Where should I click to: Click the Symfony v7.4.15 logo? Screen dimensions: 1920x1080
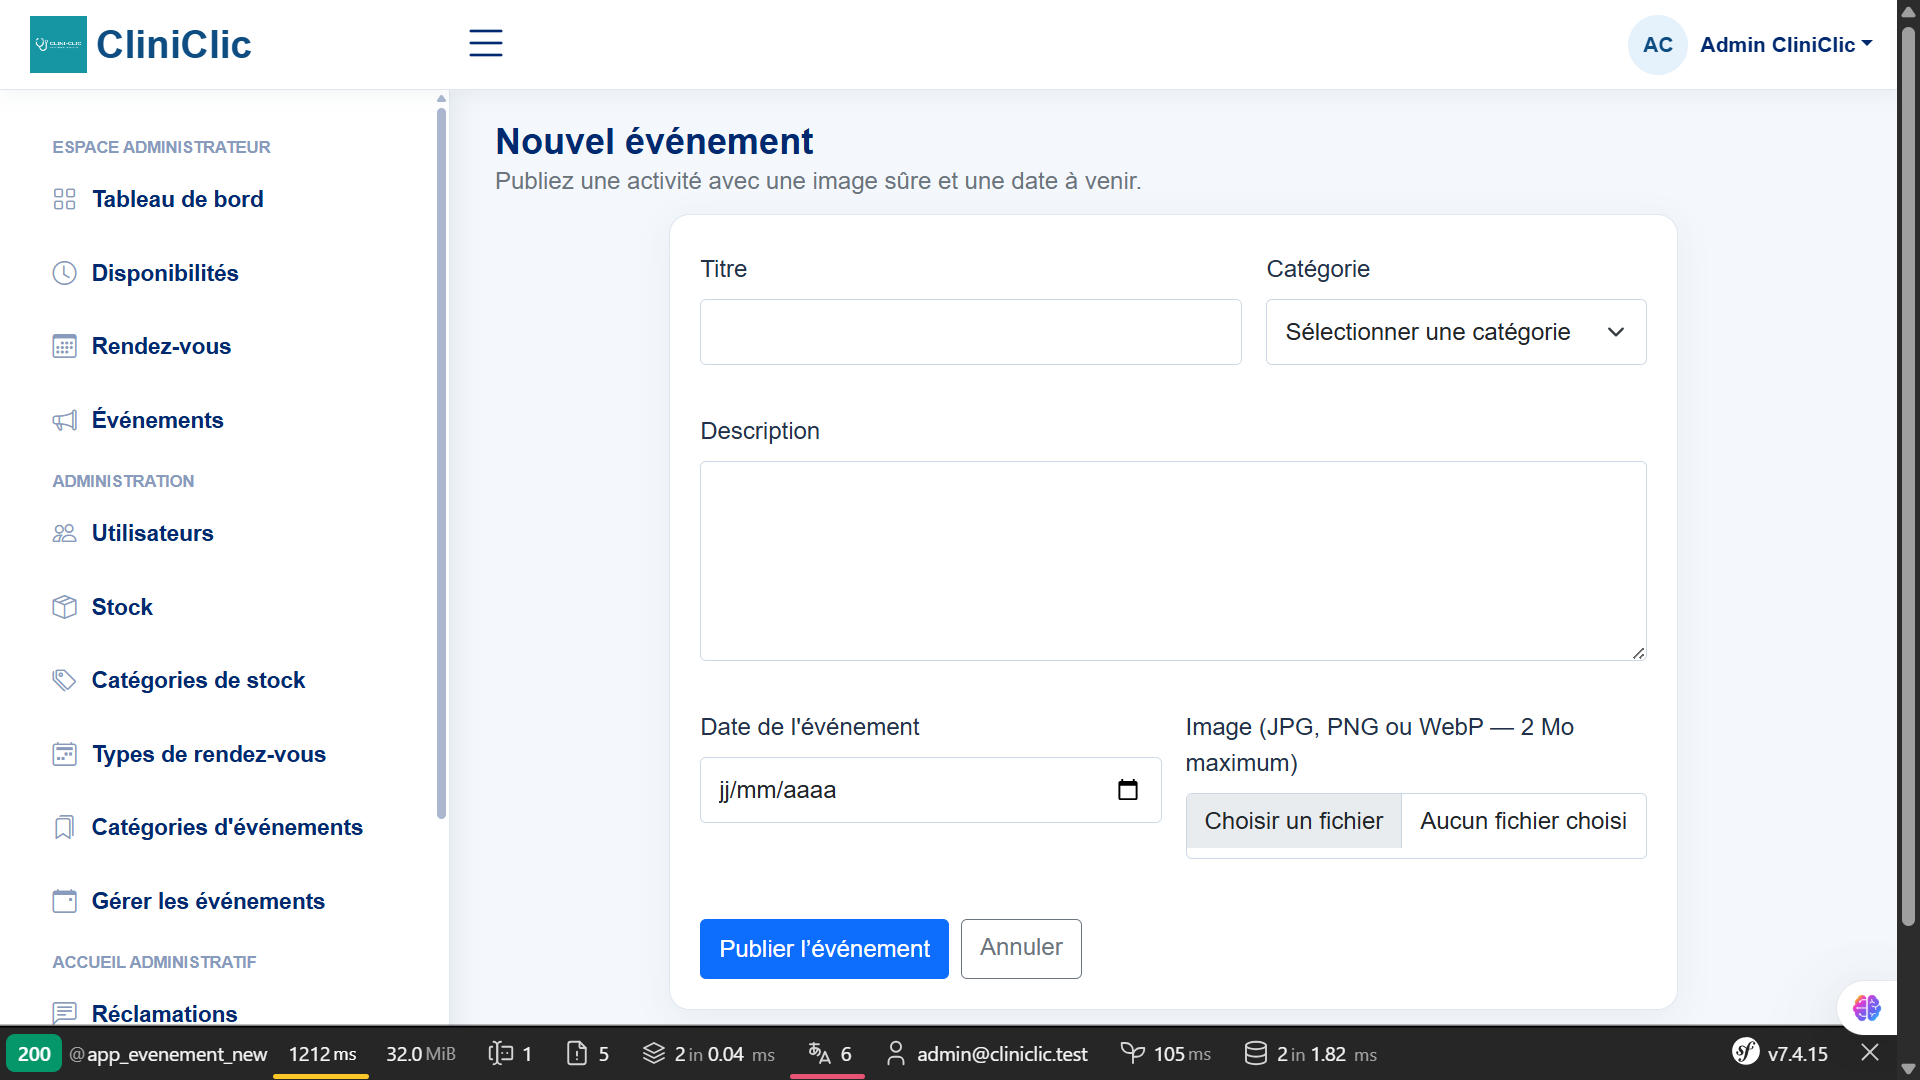pos(1746,1052)
